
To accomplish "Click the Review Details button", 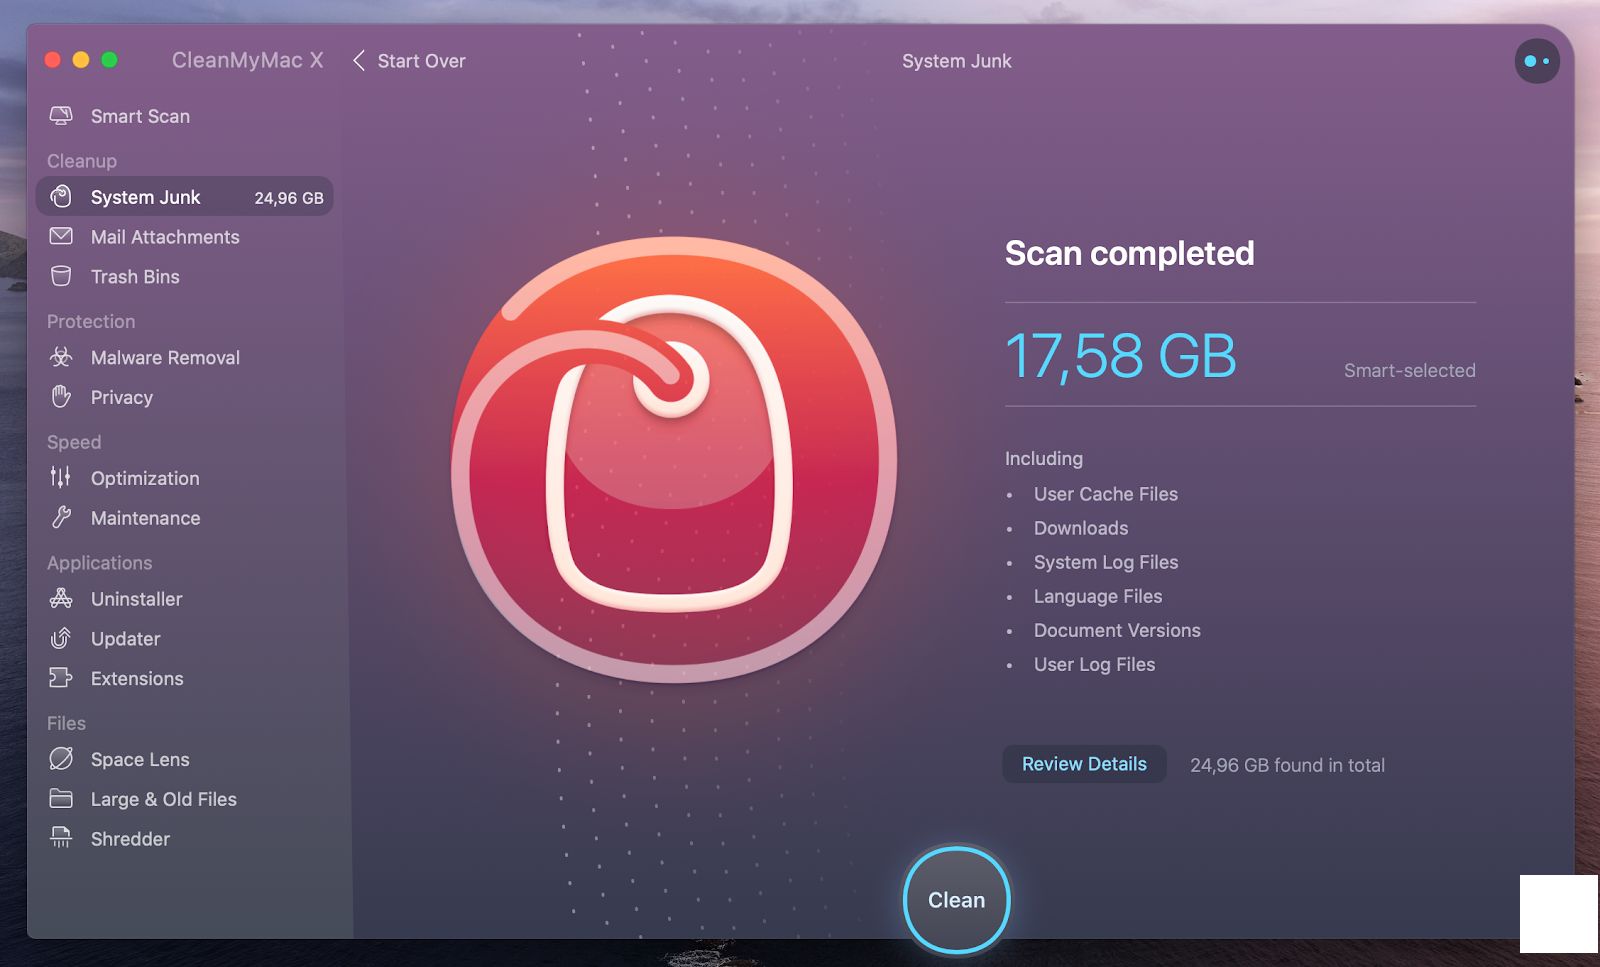I will pos(1084,764).
